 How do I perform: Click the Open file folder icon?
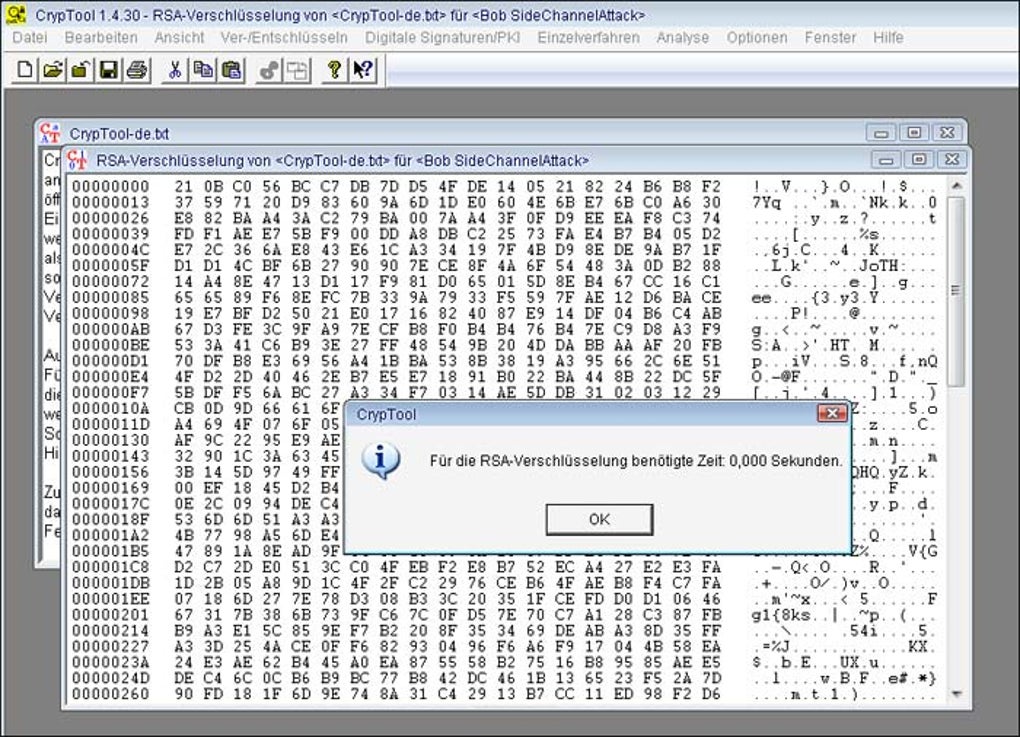53,70
